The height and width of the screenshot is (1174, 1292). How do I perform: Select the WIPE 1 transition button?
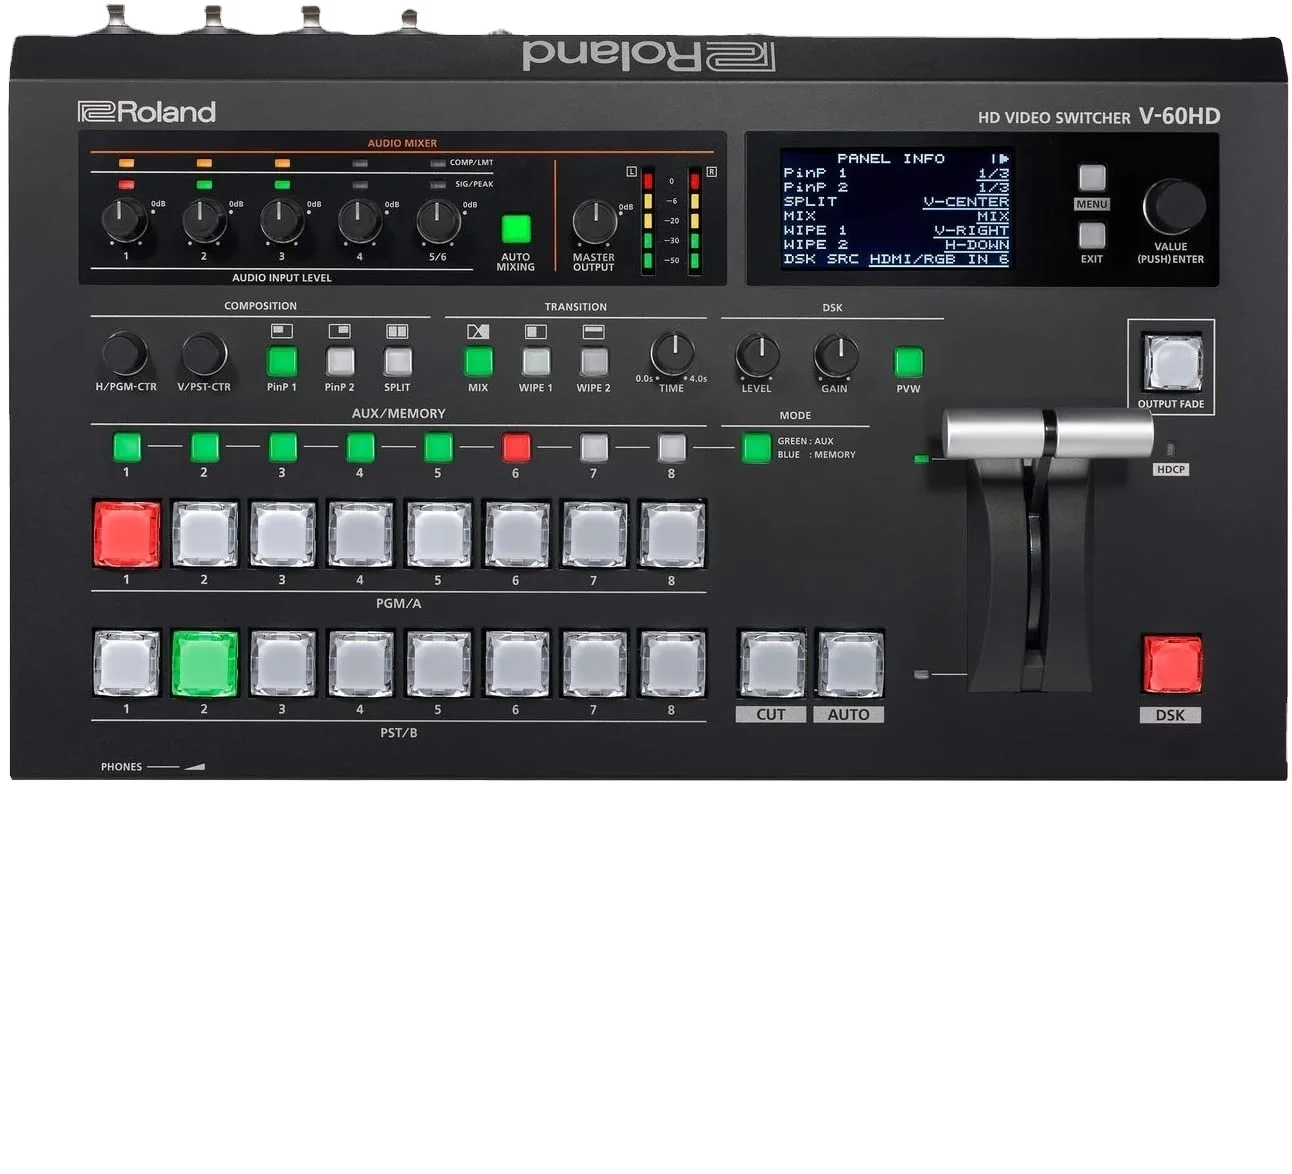click(x=536, y=361)
